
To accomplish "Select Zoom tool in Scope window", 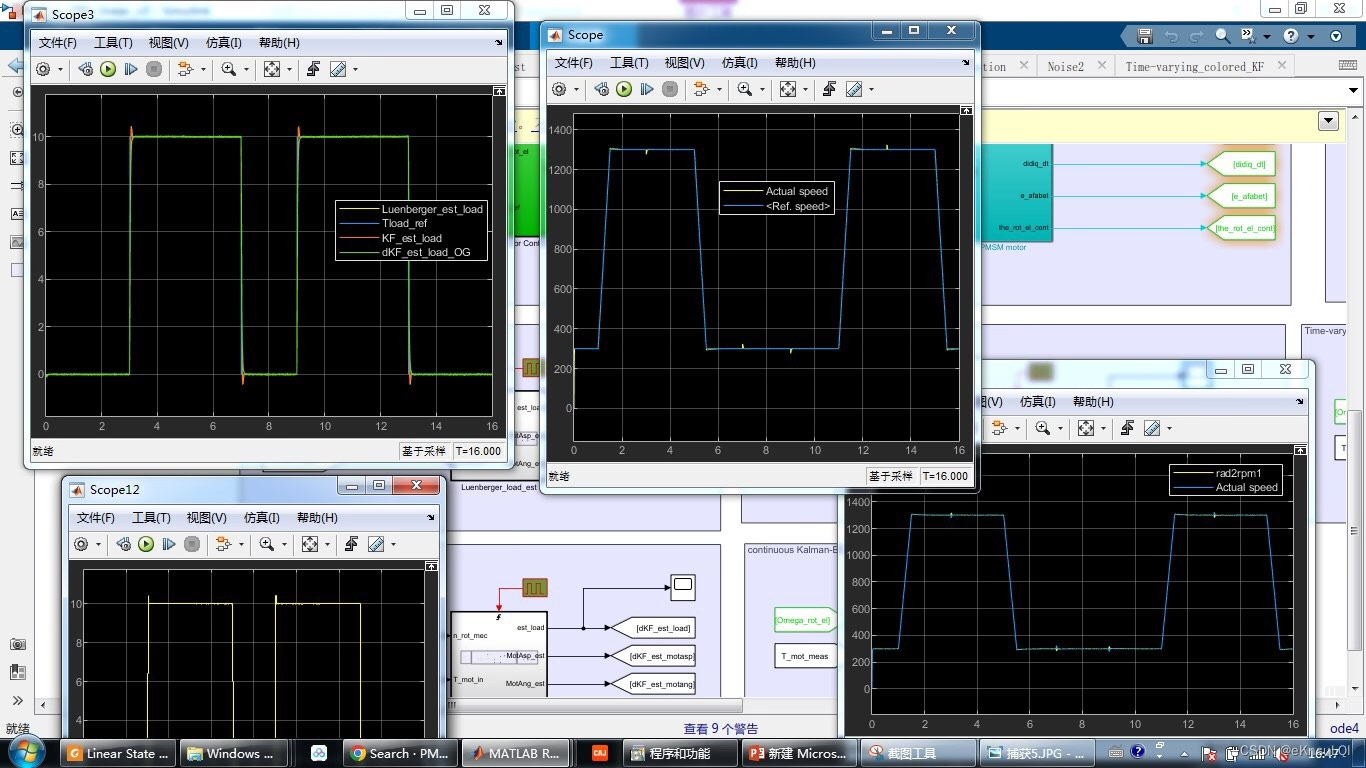I will click(745, 89).
